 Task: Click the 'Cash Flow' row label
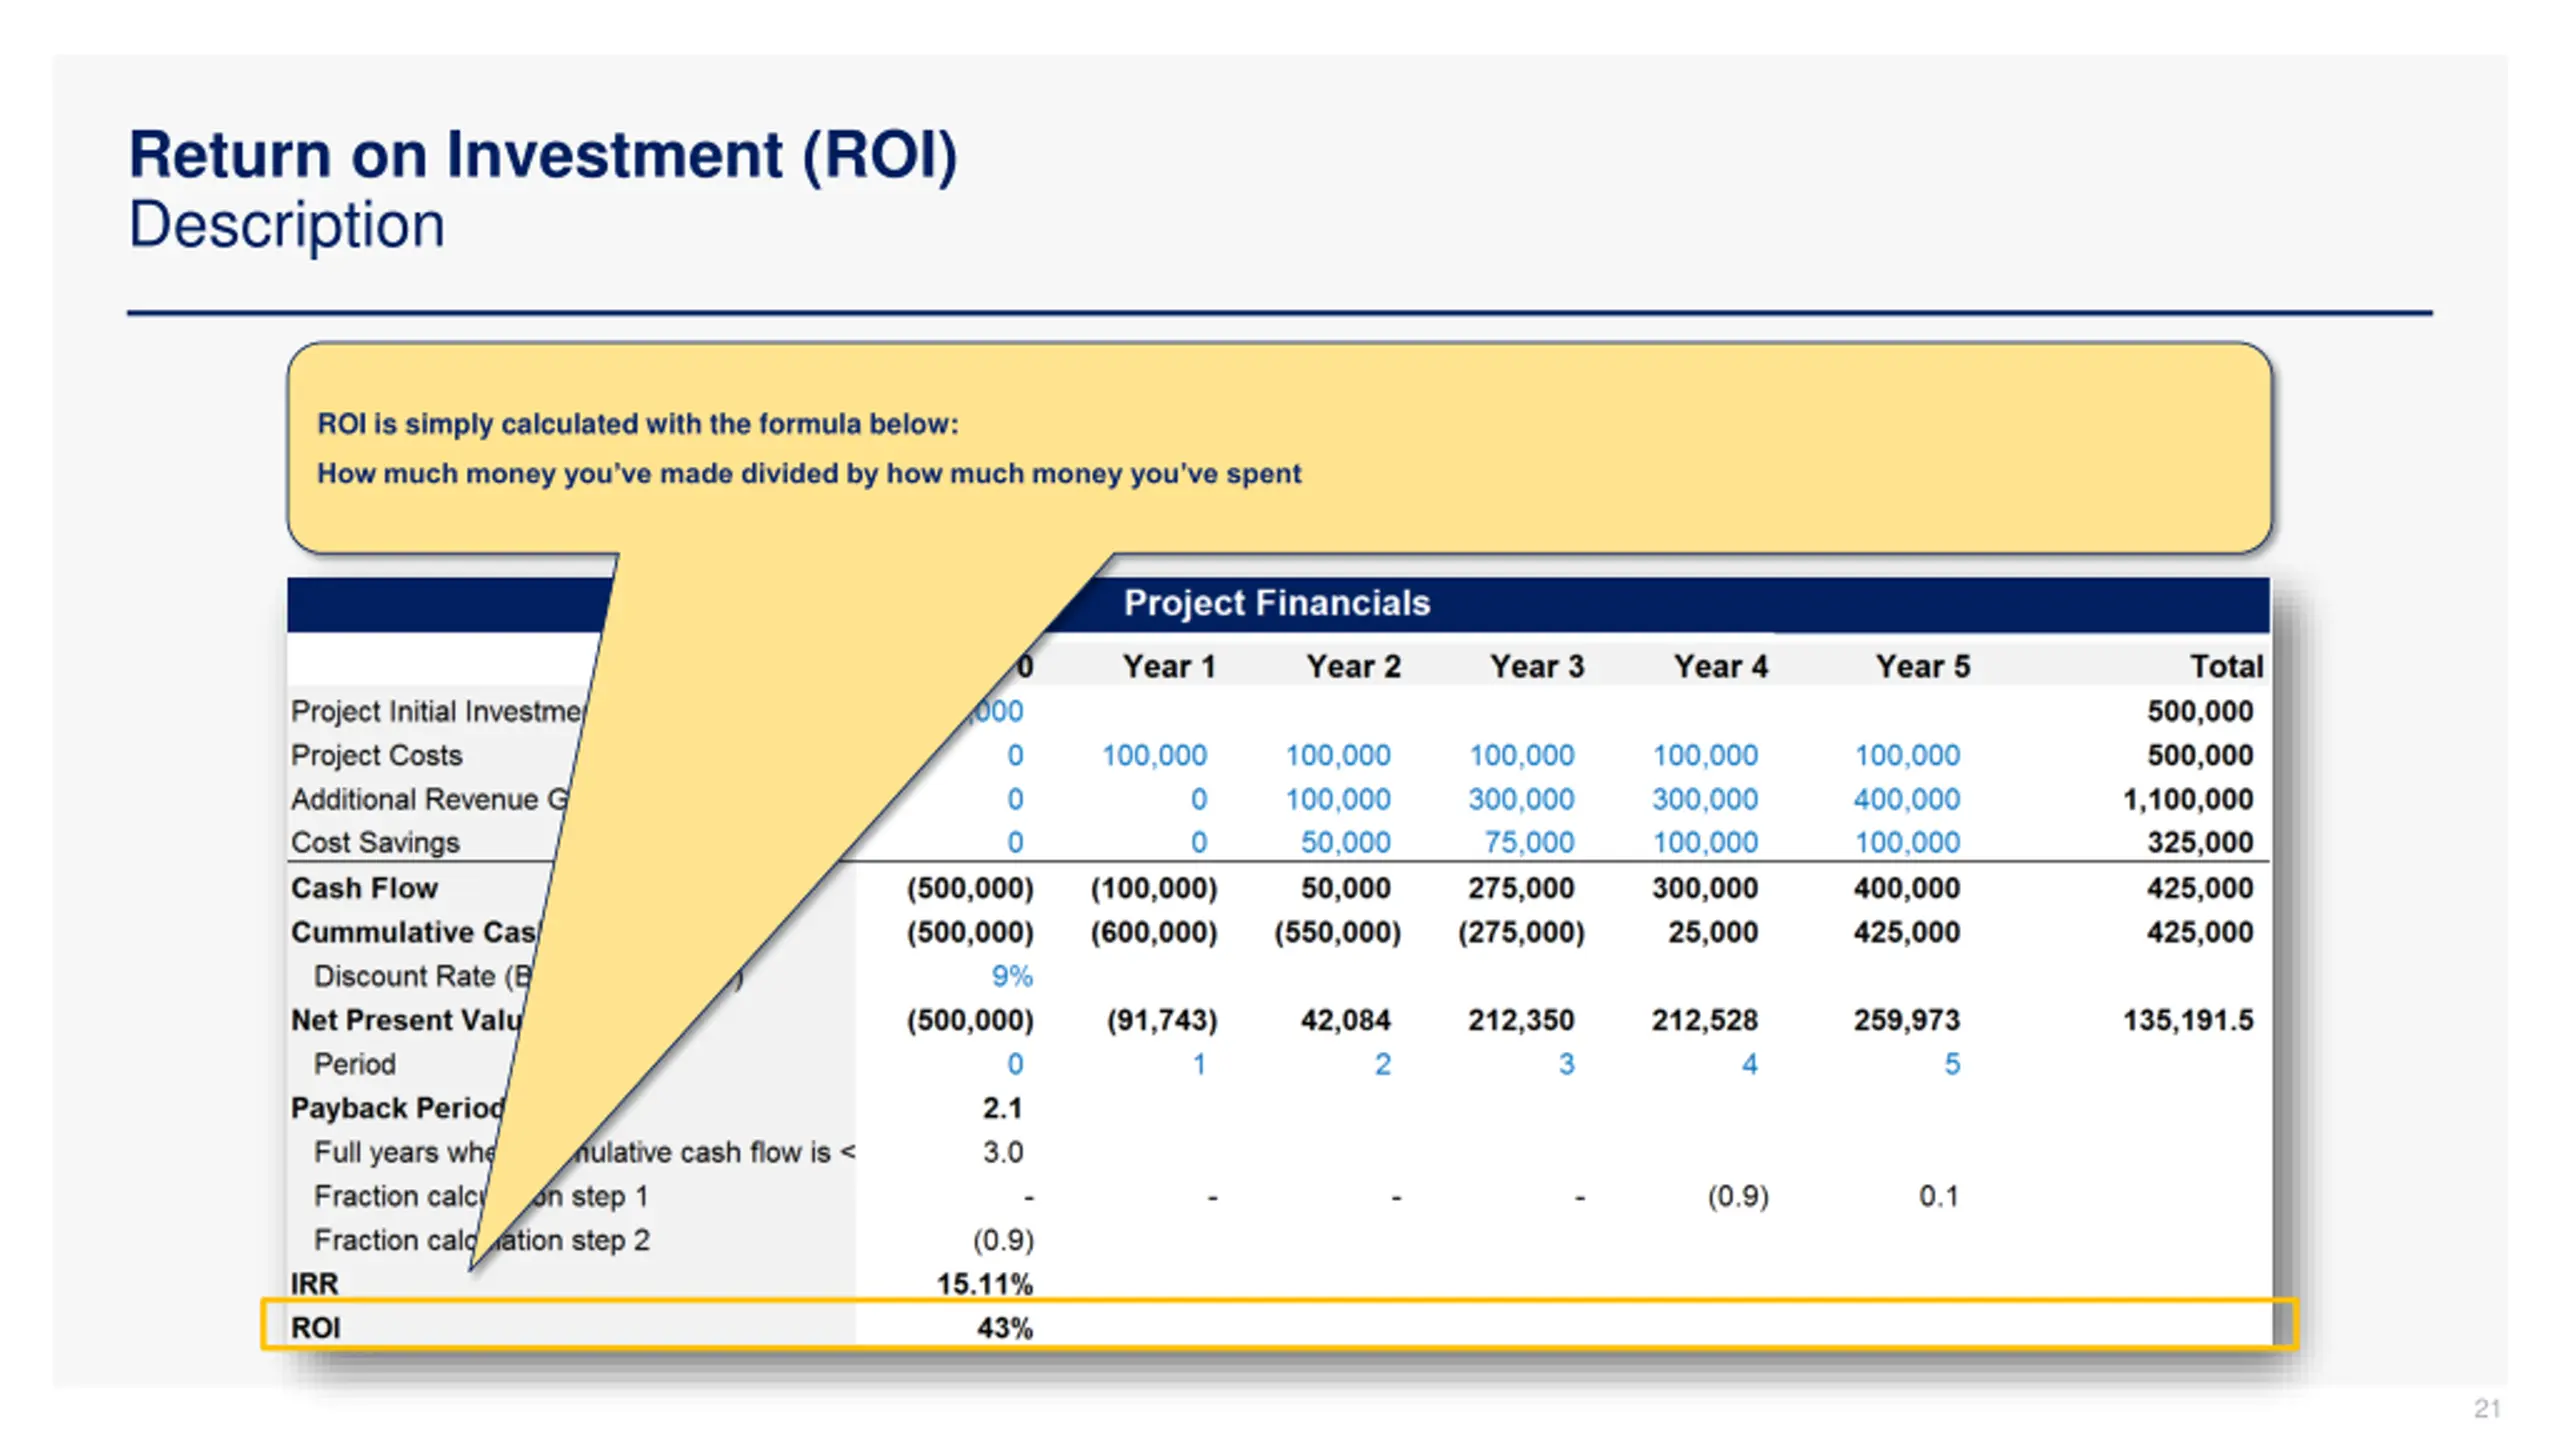364,888
